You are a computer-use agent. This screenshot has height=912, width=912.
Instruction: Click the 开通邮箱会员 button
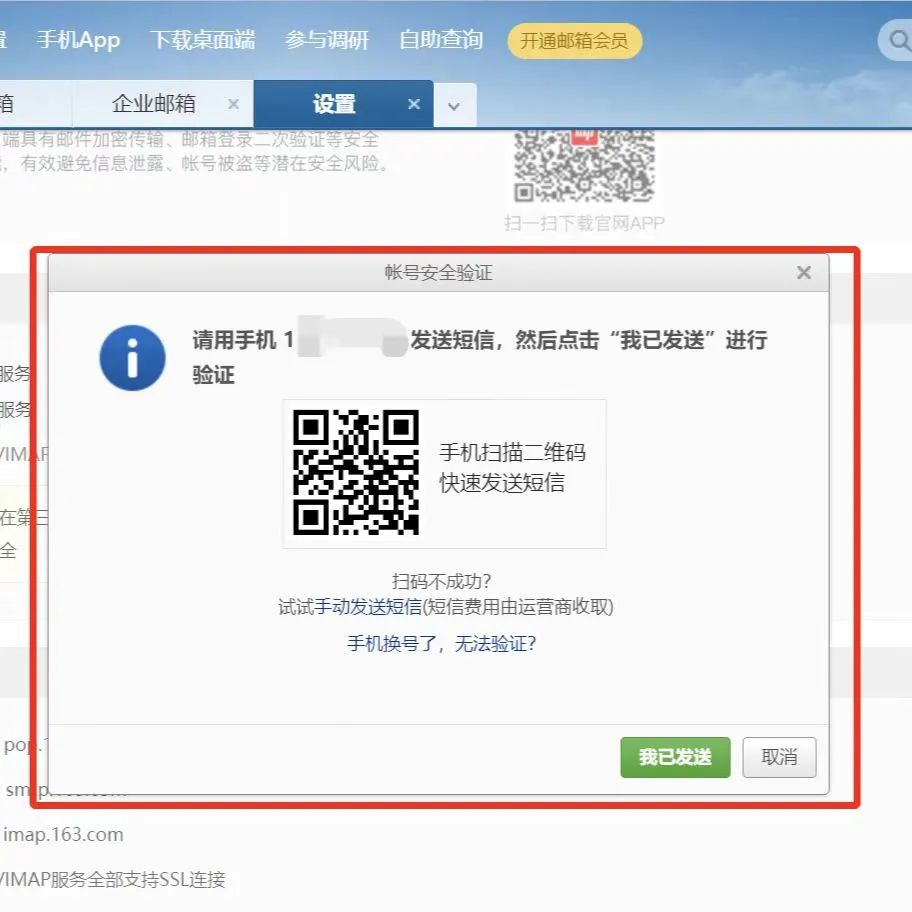point(575,41)
